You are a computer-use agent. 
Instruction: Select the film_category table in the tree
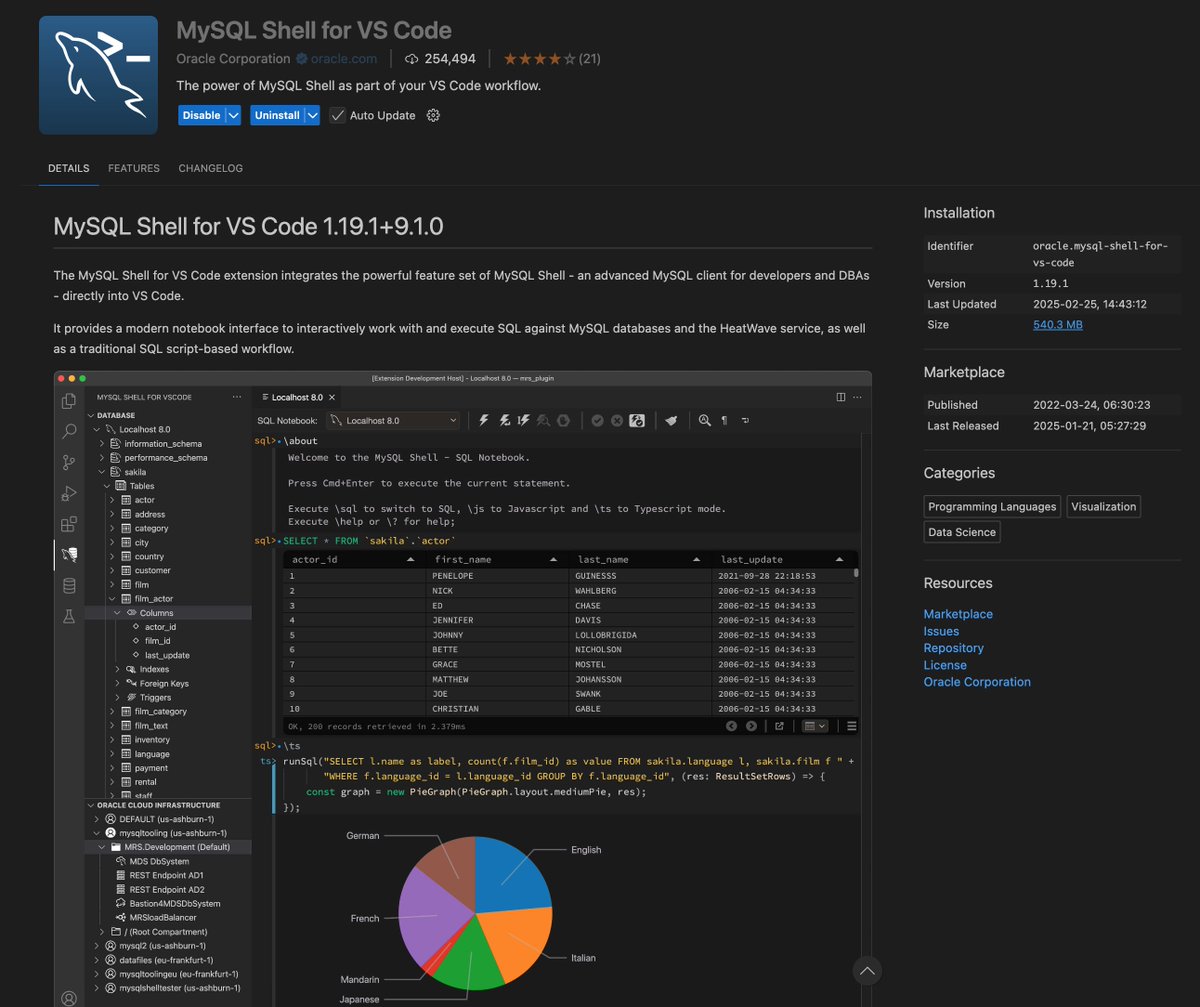(160, 712)
